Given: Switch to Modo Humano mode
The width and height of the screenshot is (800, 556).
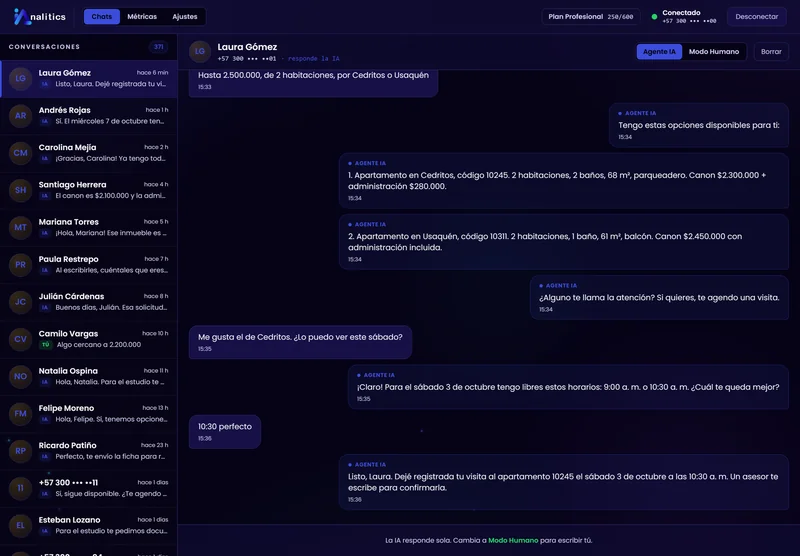Looking at the screenshot, I should click(714, 52).
